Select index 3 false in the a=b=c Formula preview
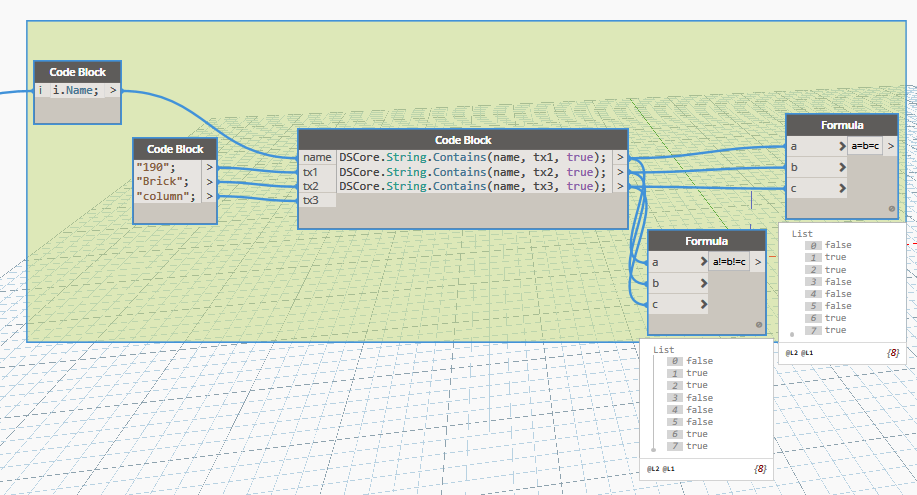Viewport: 917px width, 495px height. click(829, 281)
